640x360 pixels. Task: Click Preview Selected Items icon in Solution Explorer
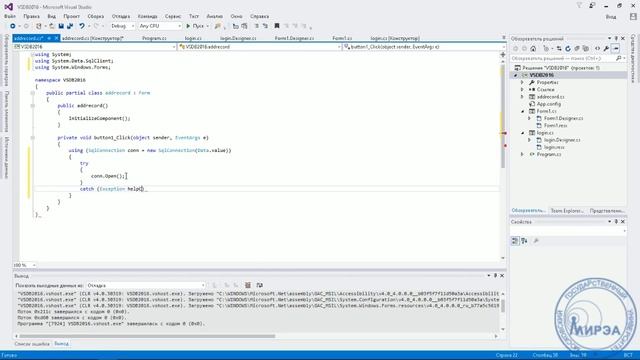(616, 49)
